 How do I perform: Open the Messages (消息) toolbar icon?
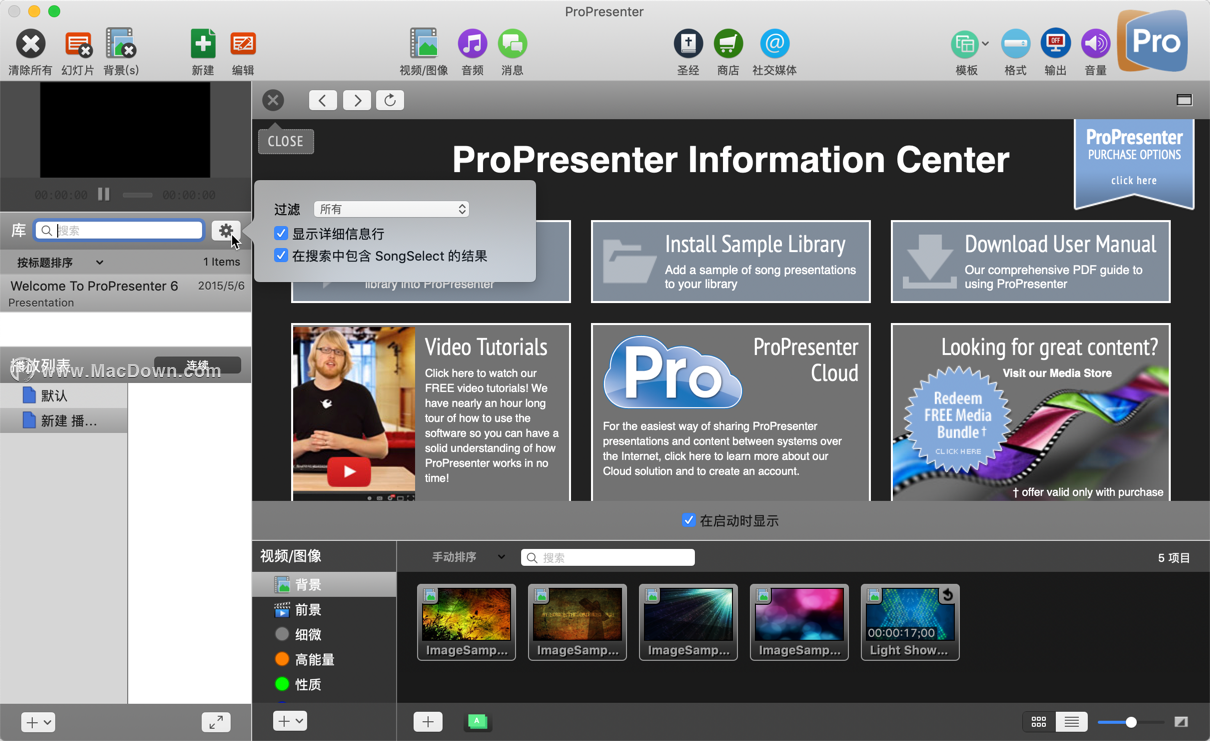tap(512, 44)
